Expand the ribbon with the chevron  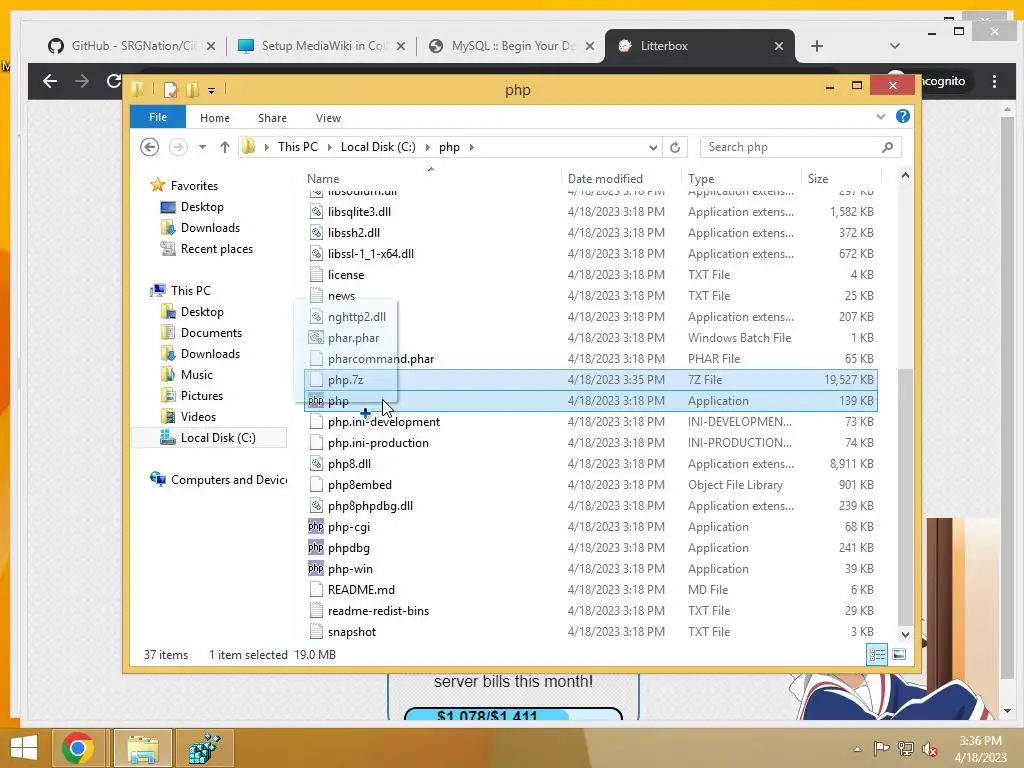coord(880,116)
